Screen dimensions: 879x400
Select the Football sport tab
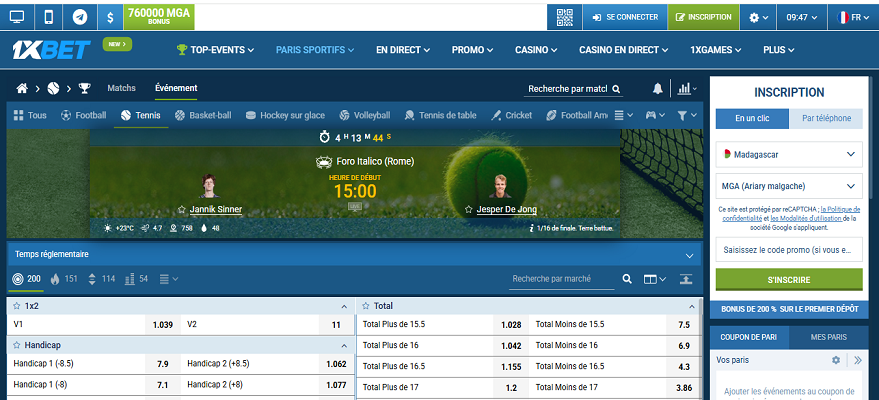[83, 115]
